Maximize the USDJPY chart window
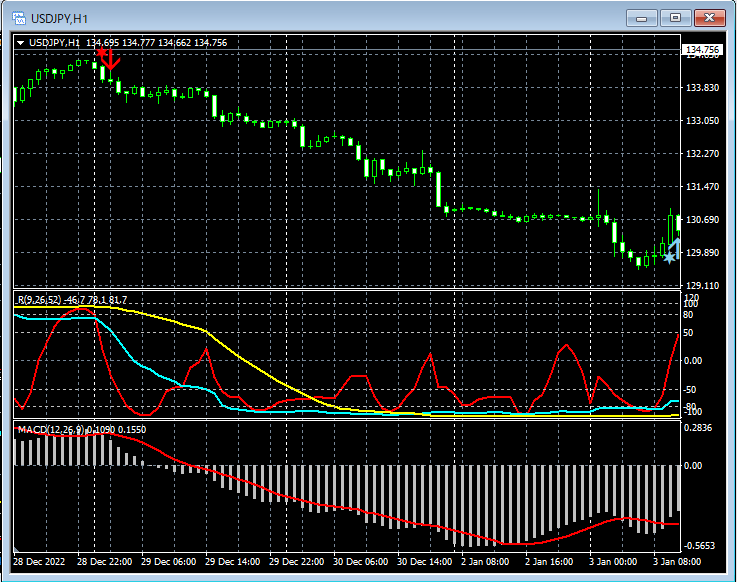The width and height of the screenshot is (738, 582). 677,18
